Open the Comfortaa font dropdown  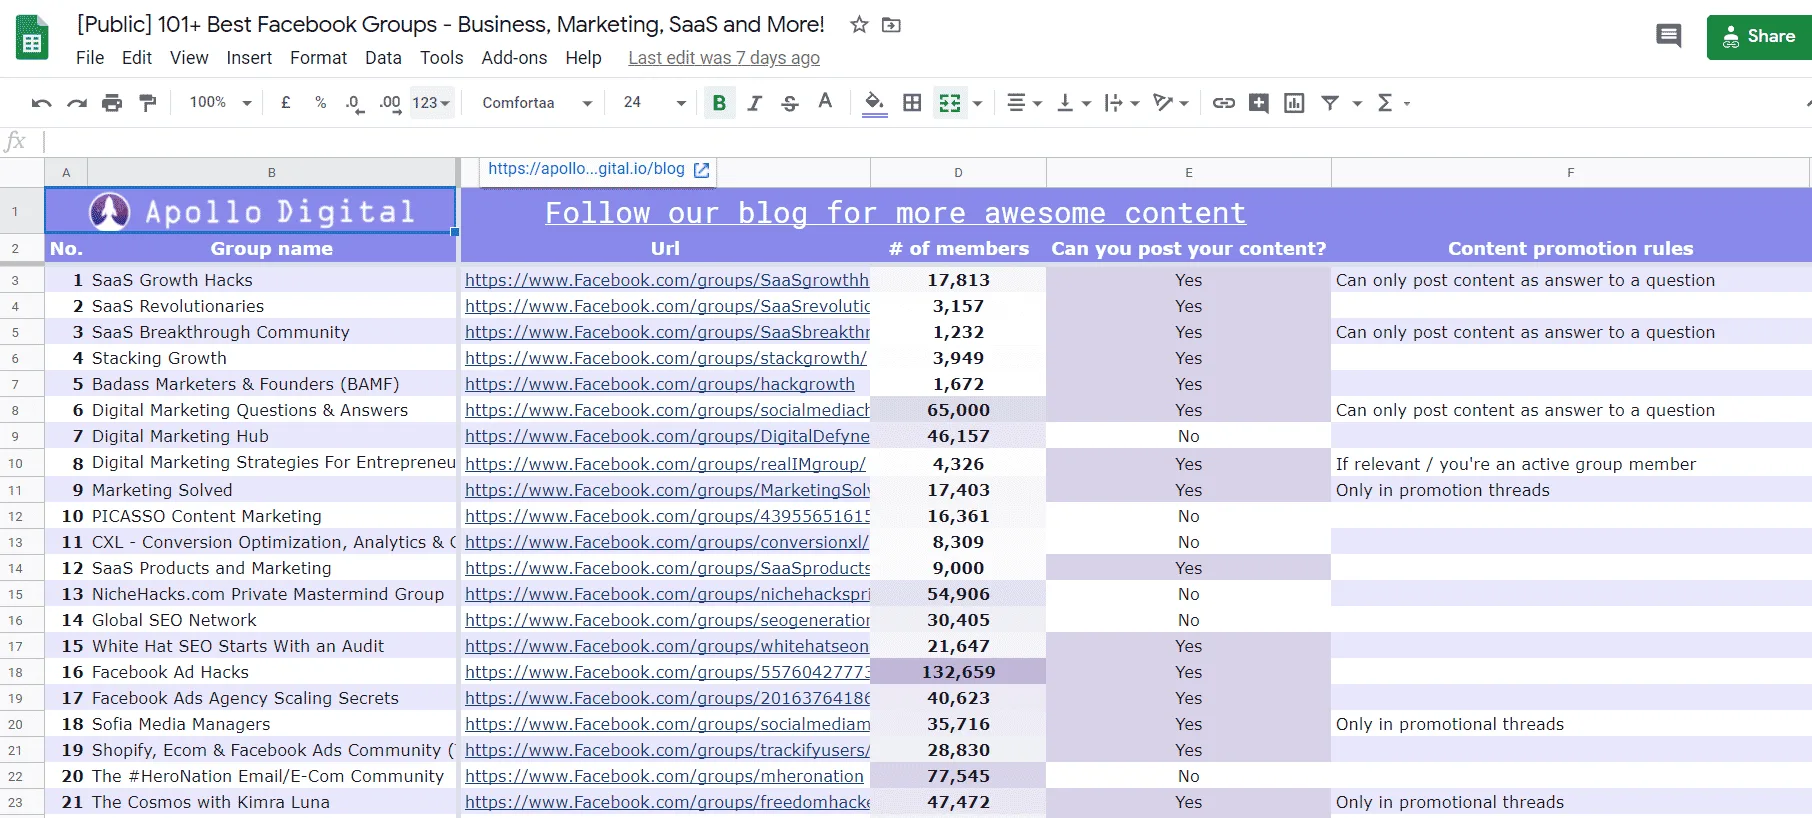537,103
